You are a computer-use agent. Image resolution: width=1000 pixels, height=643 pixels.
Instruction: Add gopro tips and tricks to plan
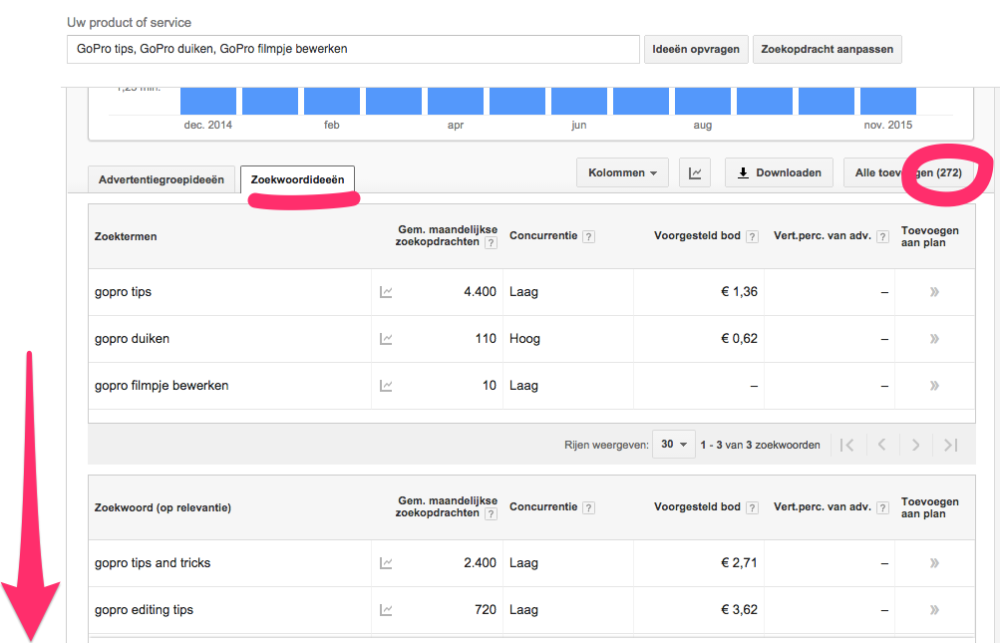pos(934,563)
